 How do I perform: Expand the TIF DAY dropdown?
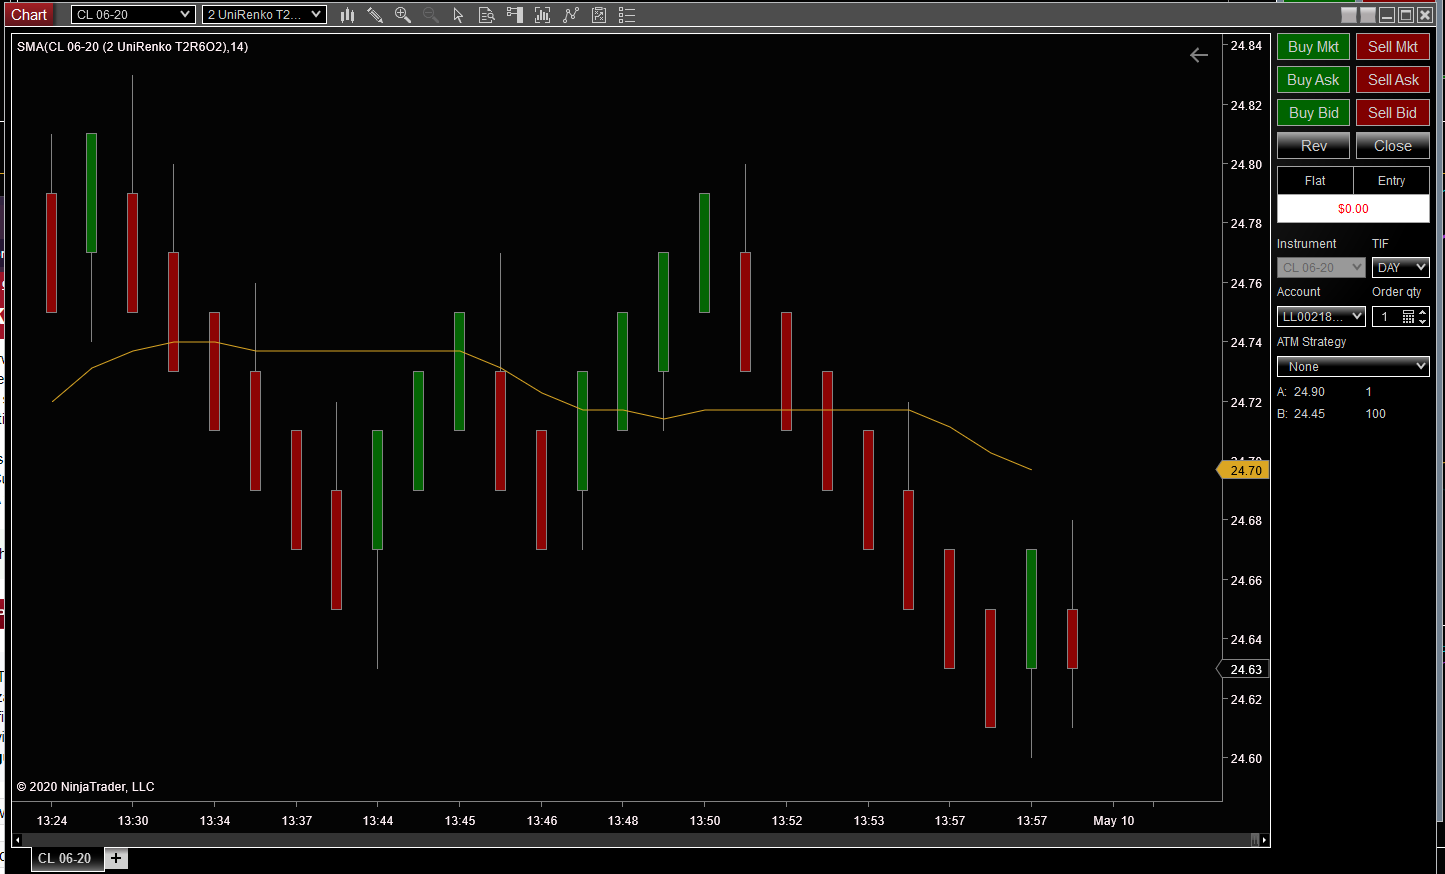[1401, 267]
